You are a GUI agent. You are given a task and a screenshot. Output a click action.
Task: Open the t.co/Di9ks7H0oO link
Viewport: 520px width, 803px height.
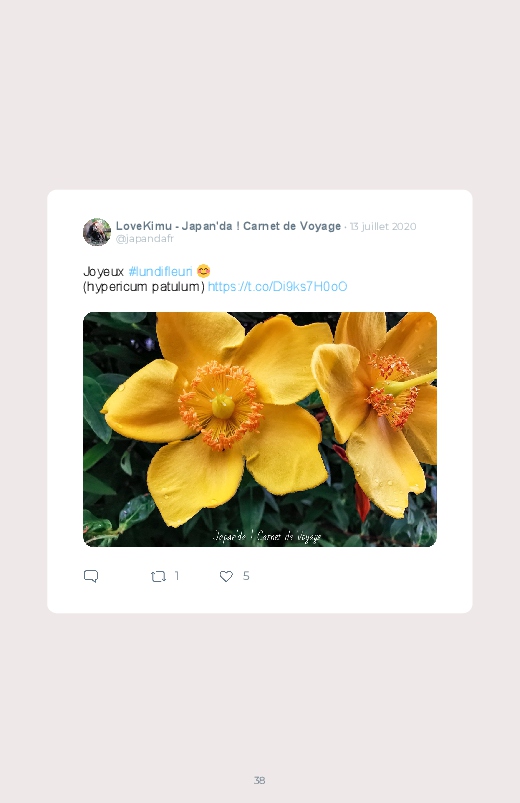pyautogui.click(x=278, y=286)
